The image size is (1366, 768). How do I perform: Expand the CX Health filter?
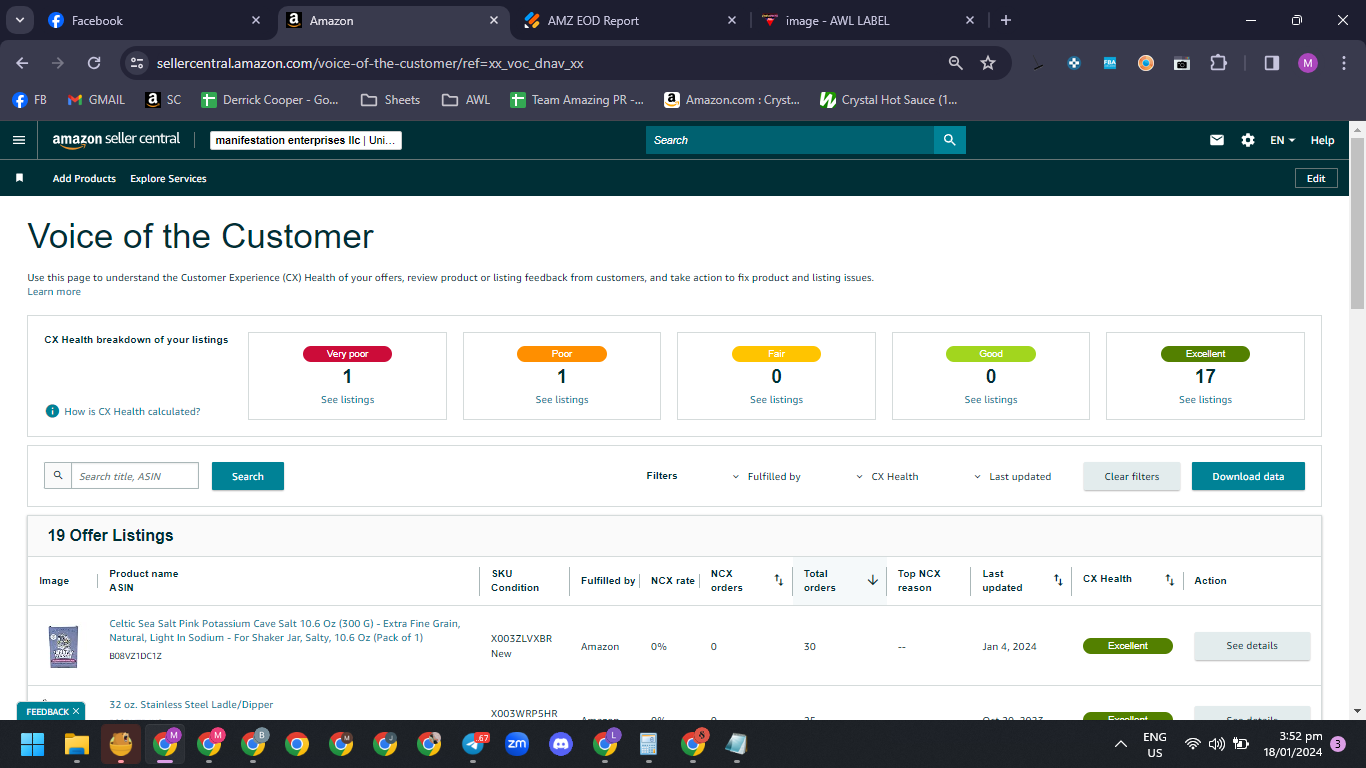click(887, 477)
